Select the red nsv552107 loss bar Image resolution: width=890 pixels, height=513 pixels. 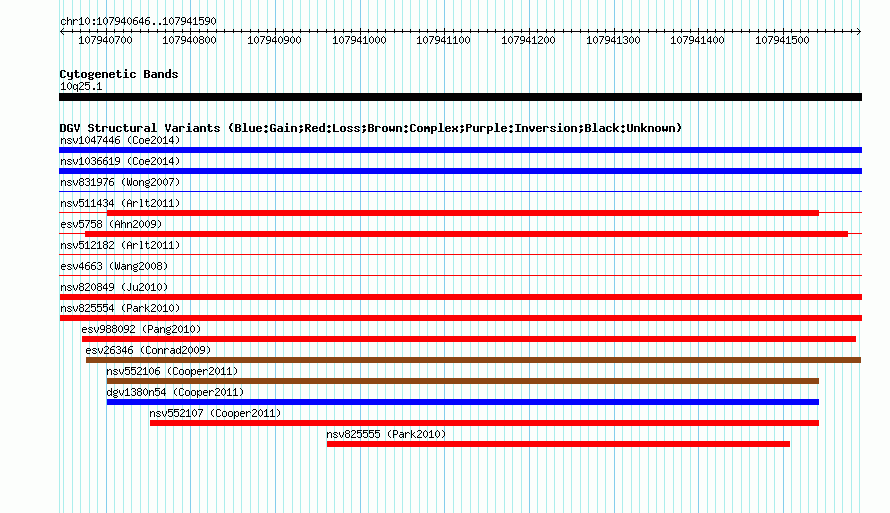484,423
